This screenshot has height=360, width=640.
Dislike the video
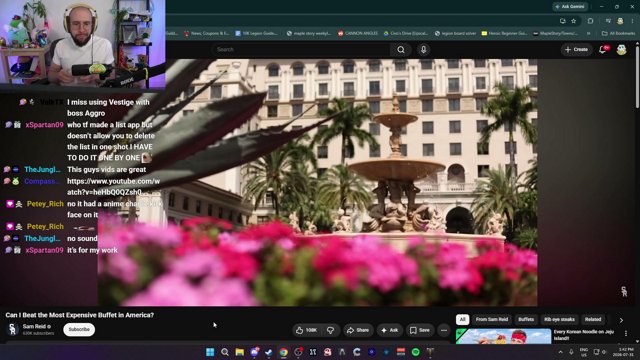[330, 330]
